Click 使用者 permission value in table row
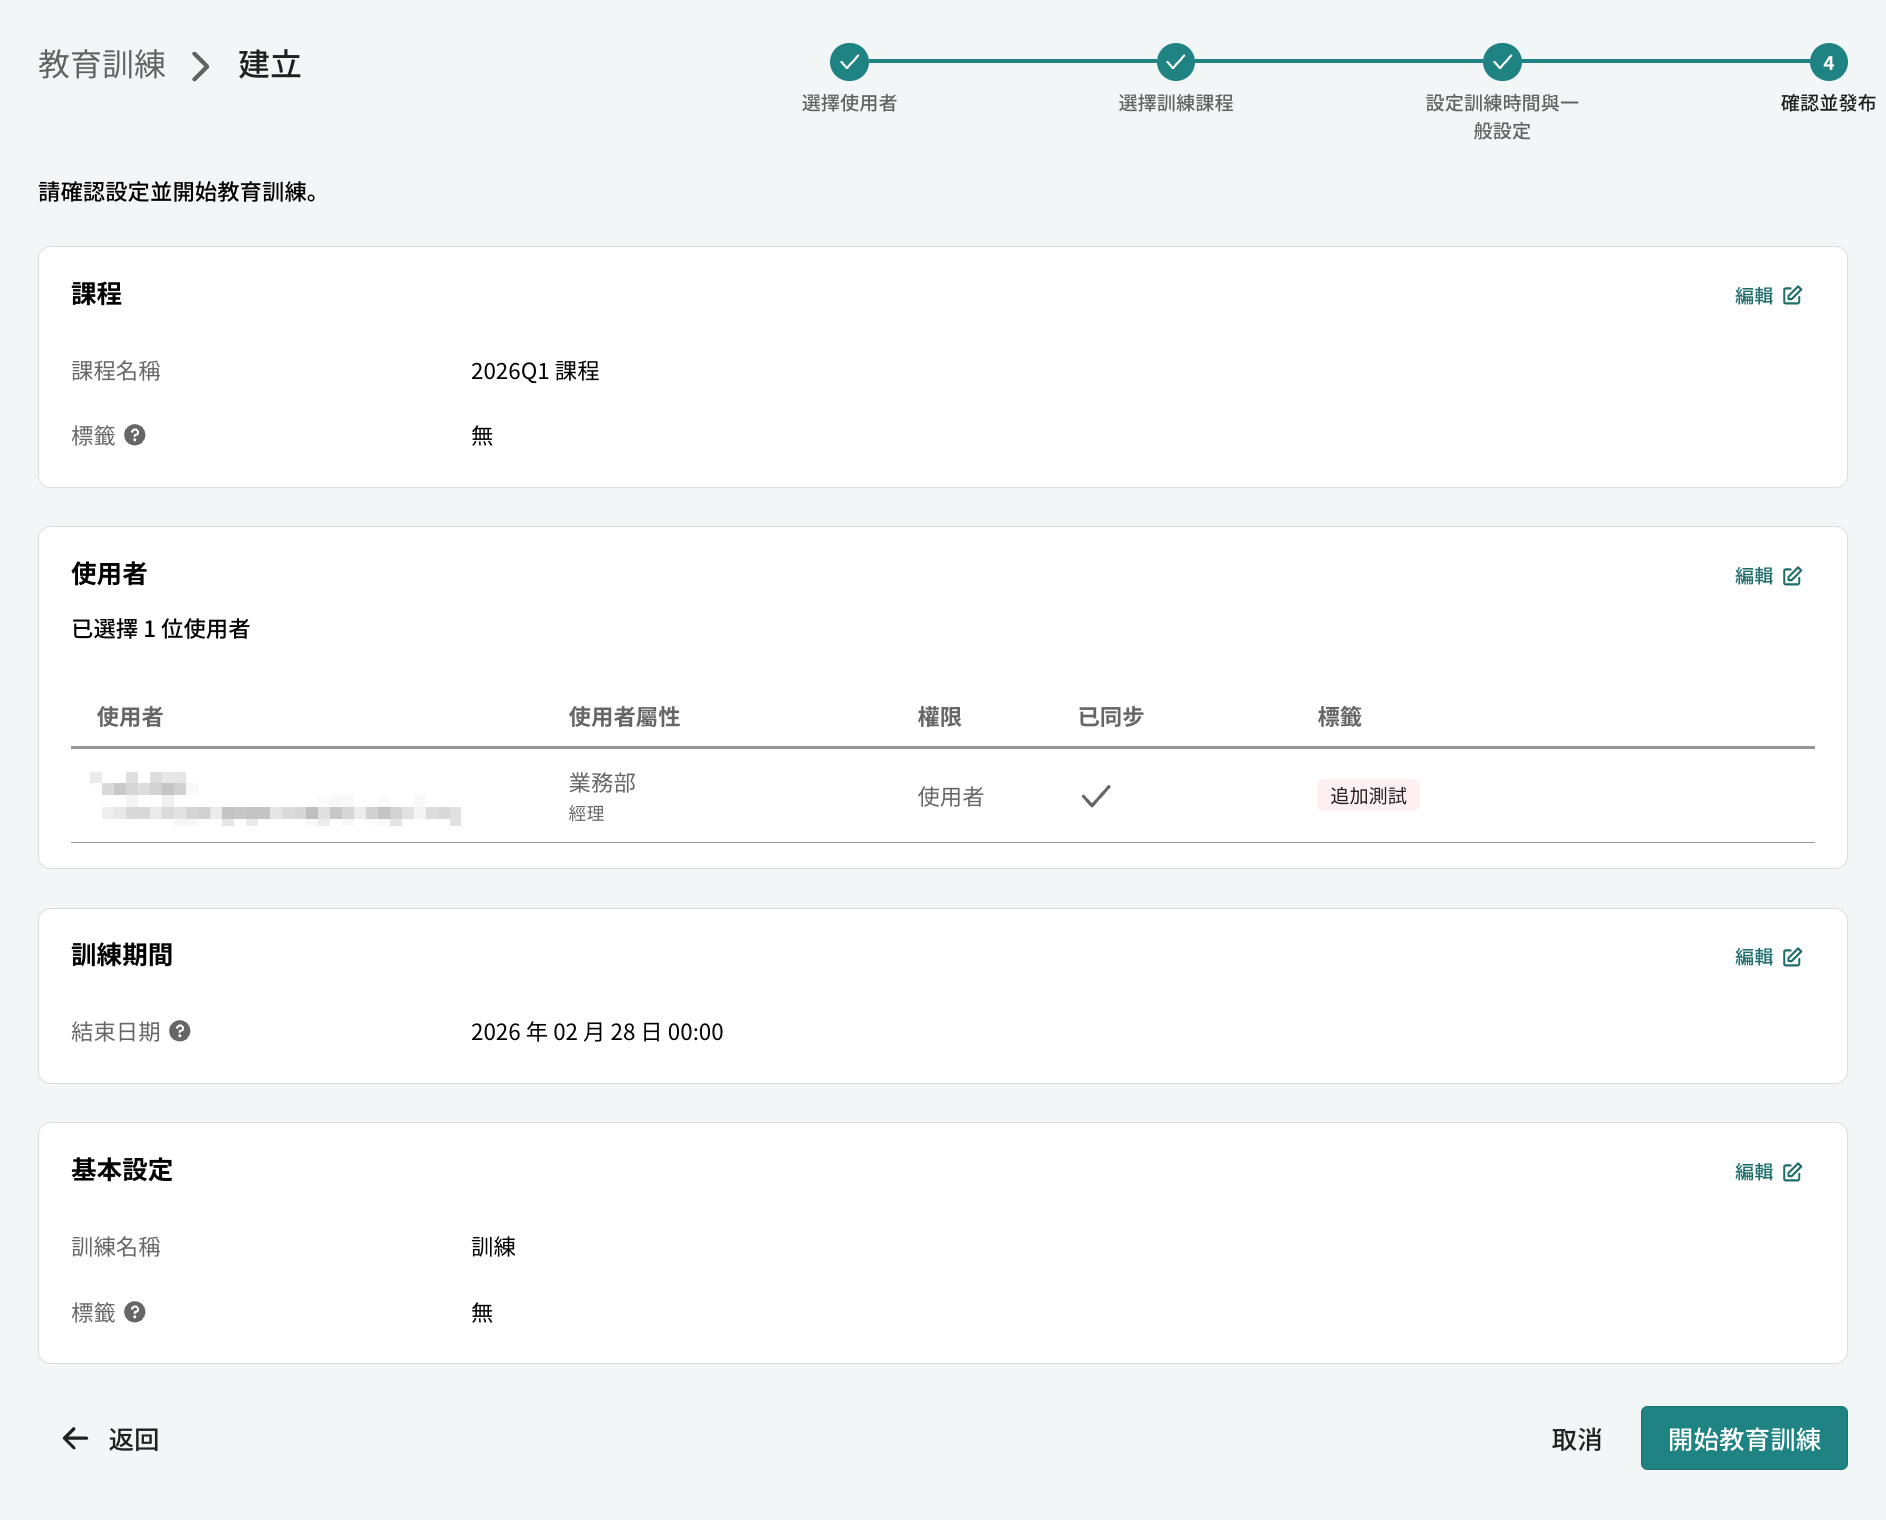 coord(951,797)
